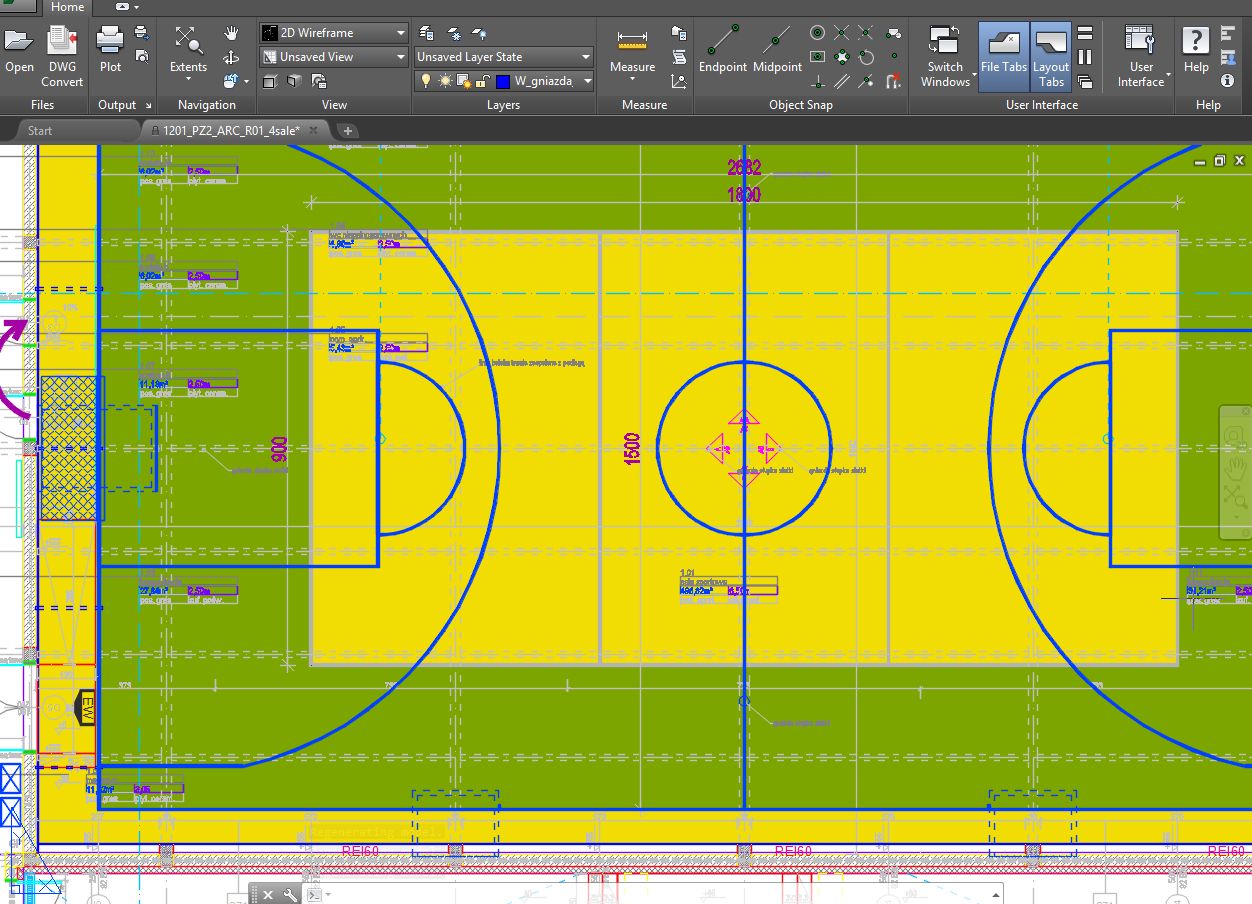Switch to the Start file tab
1252x904 pixels.
point(40,131)
